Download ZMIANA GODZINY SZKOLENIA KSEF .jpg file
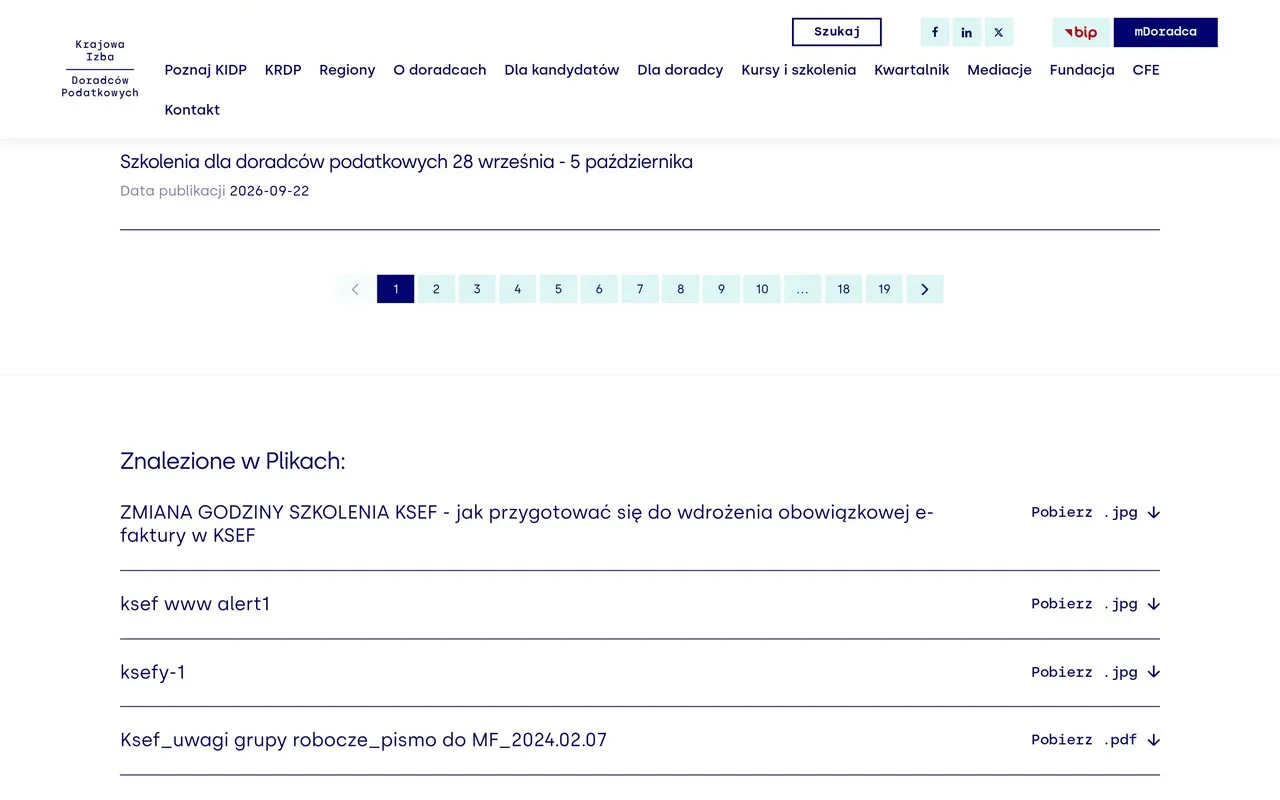This screenshot has height=800, width=1280. point(1095,512)
